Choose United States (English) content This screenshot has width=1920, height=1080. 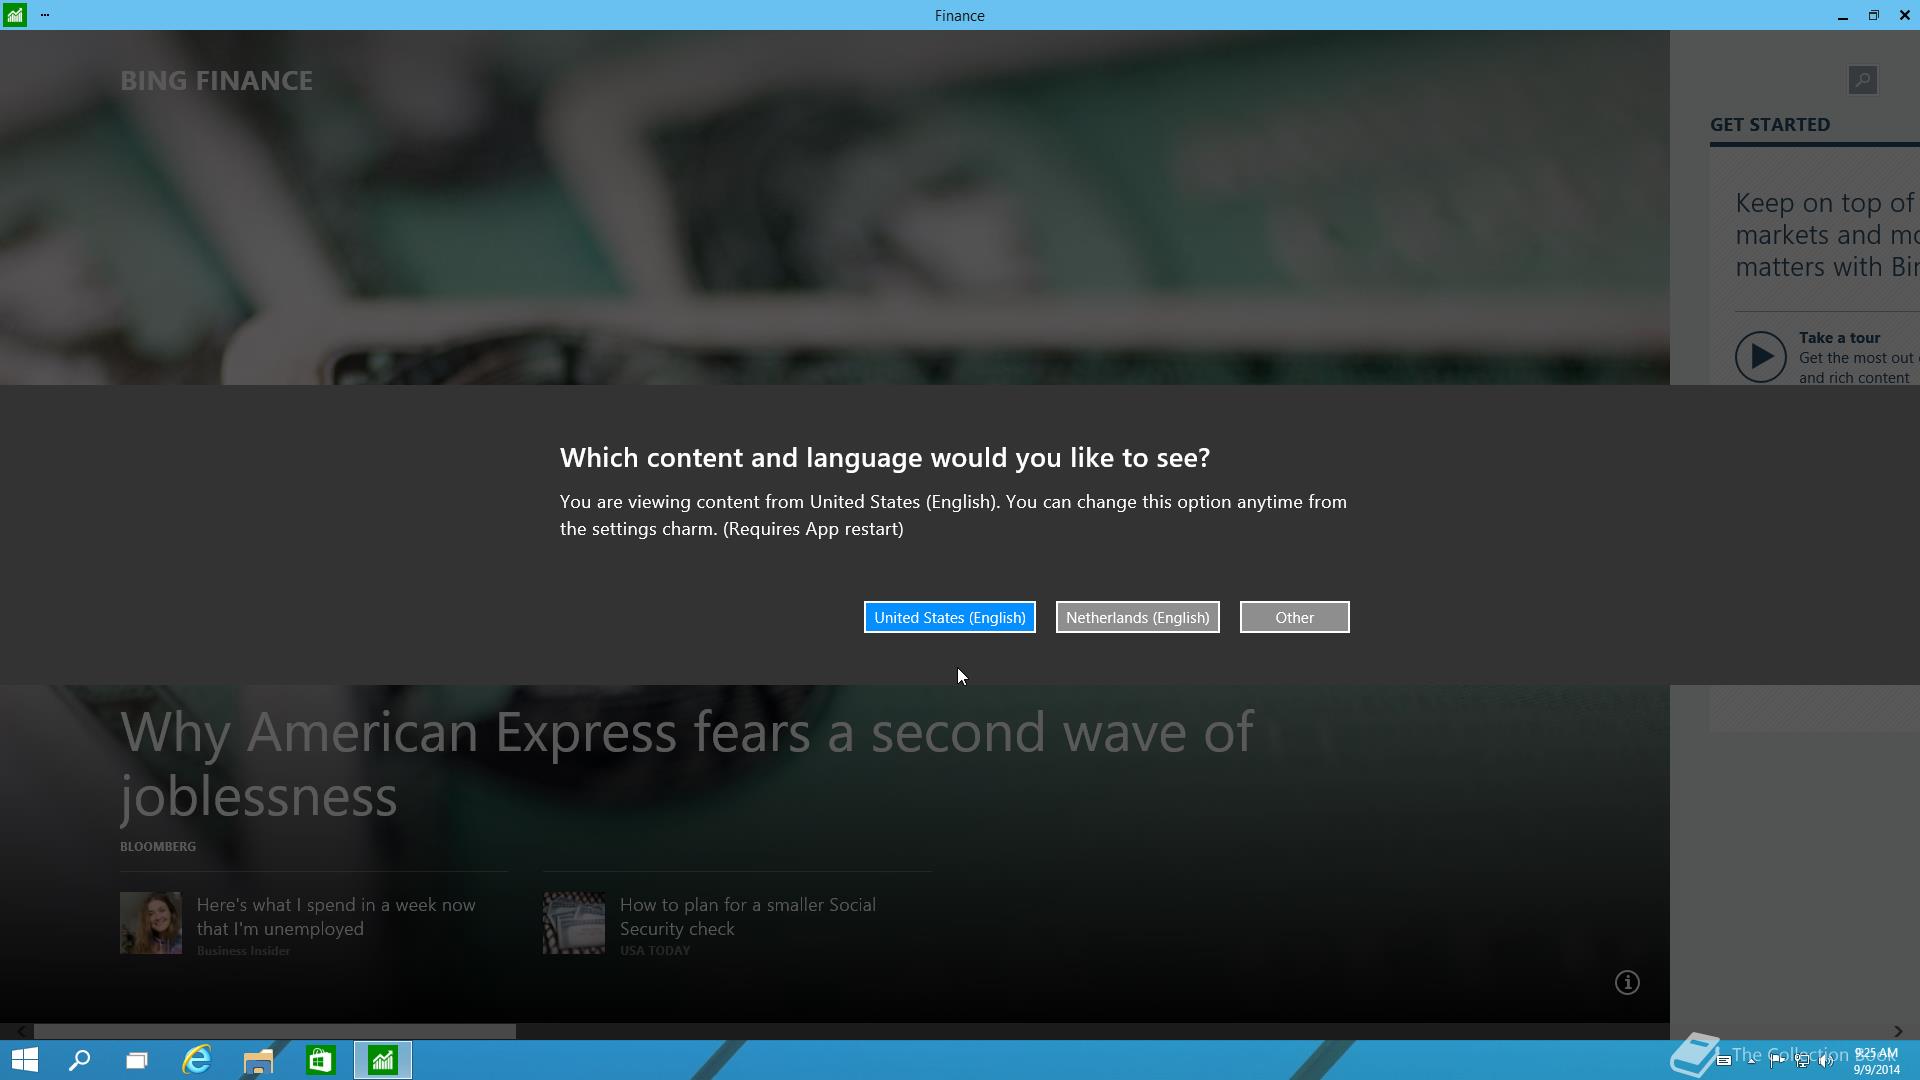pos(949,617)
